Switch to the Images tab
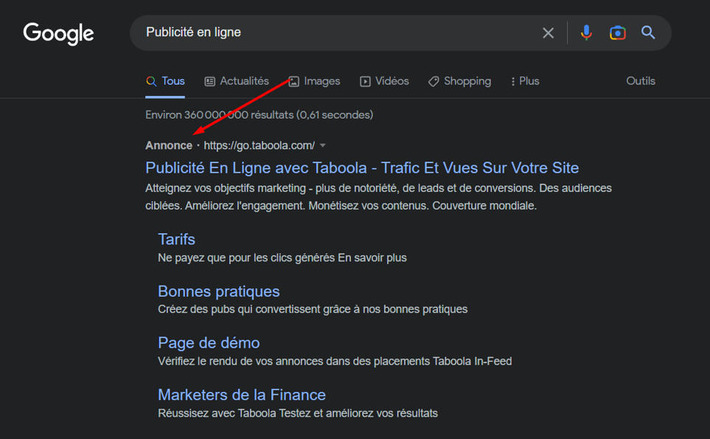Screen dimensions: 710x439 314,81
